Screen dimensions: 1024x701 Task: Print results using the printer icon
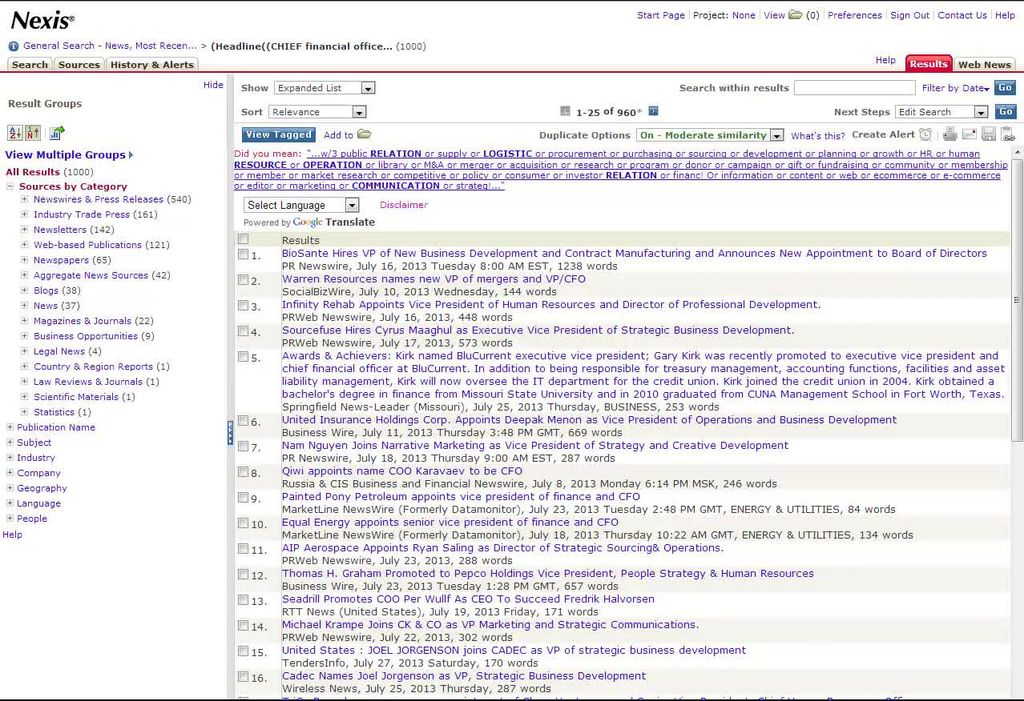950,135
